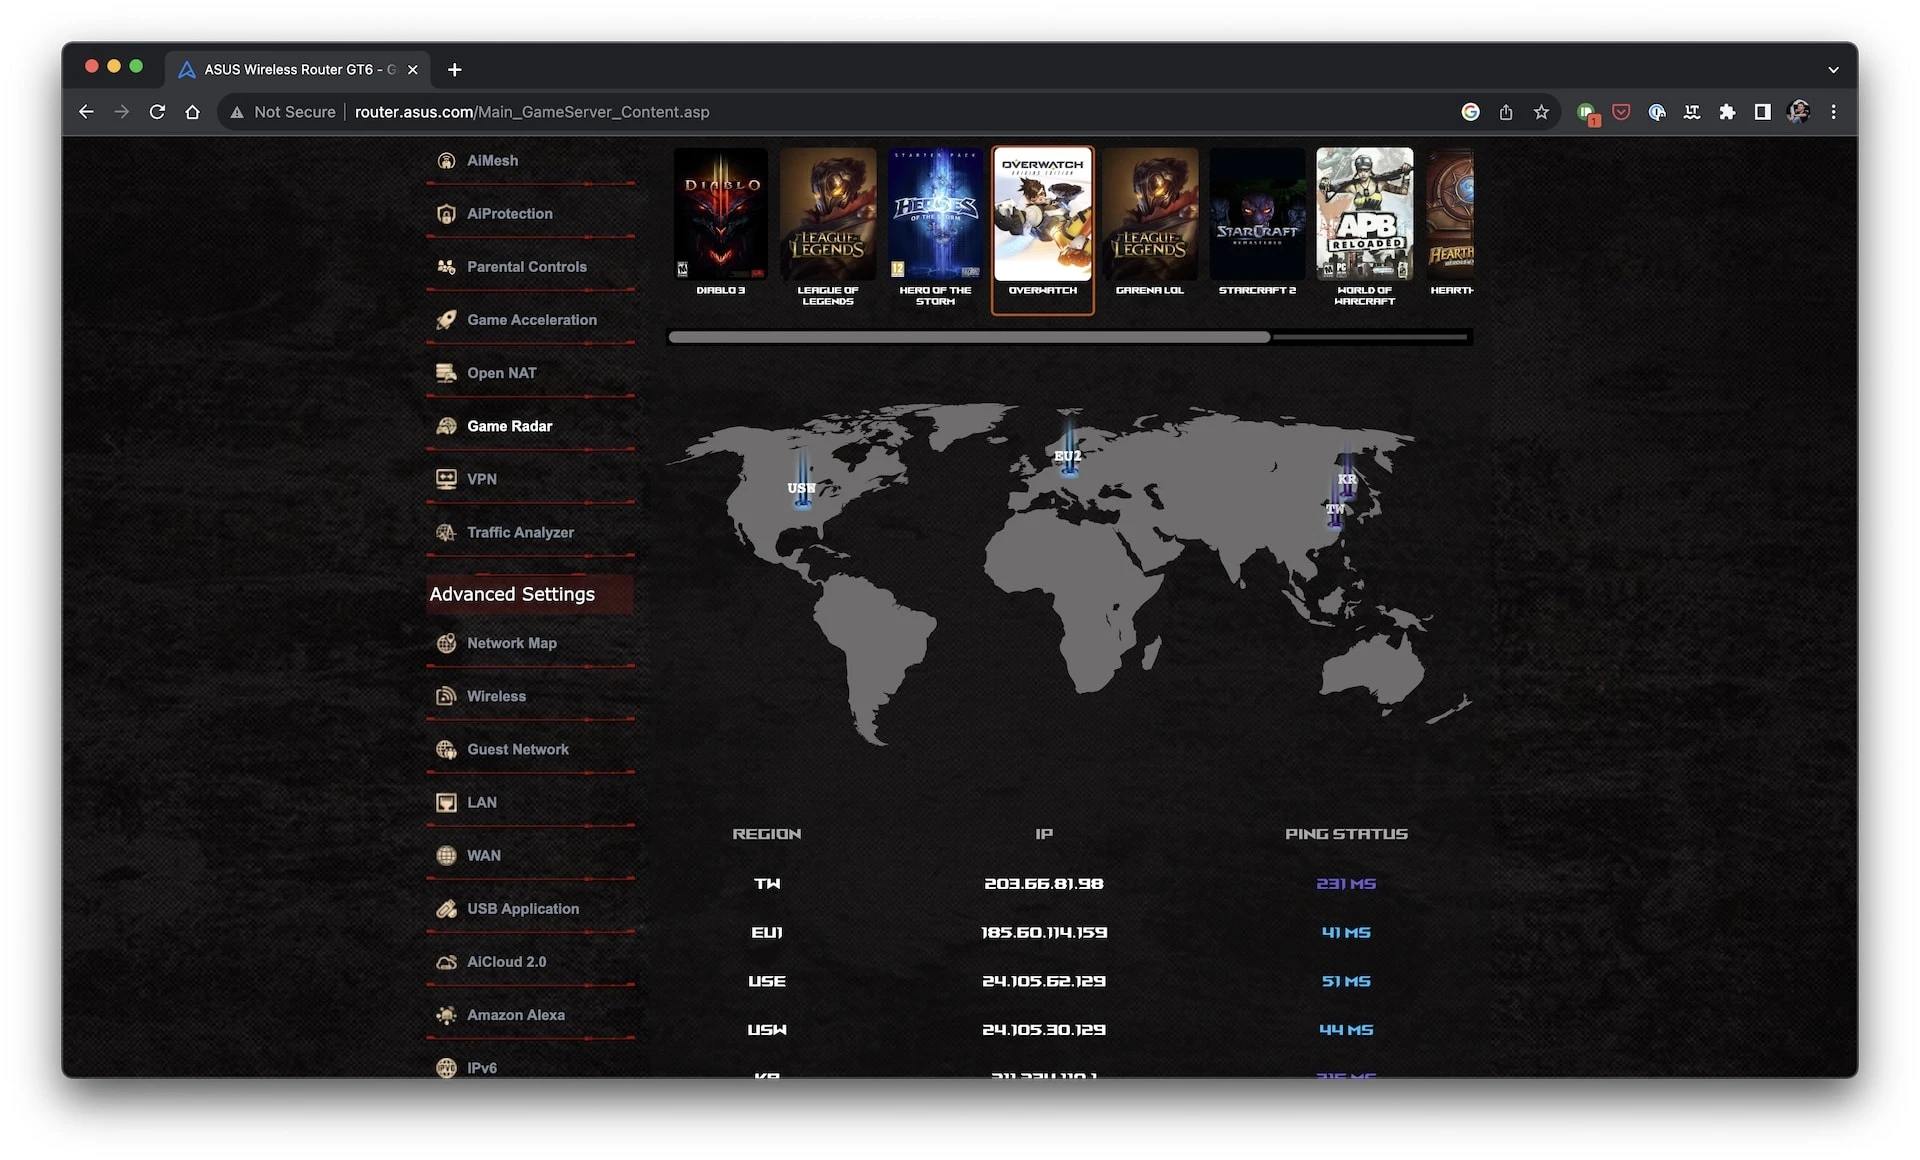Click the Game Acceleration rocket icon
This screenshot has width=1920, height=1160.
(x=446, y=320)
